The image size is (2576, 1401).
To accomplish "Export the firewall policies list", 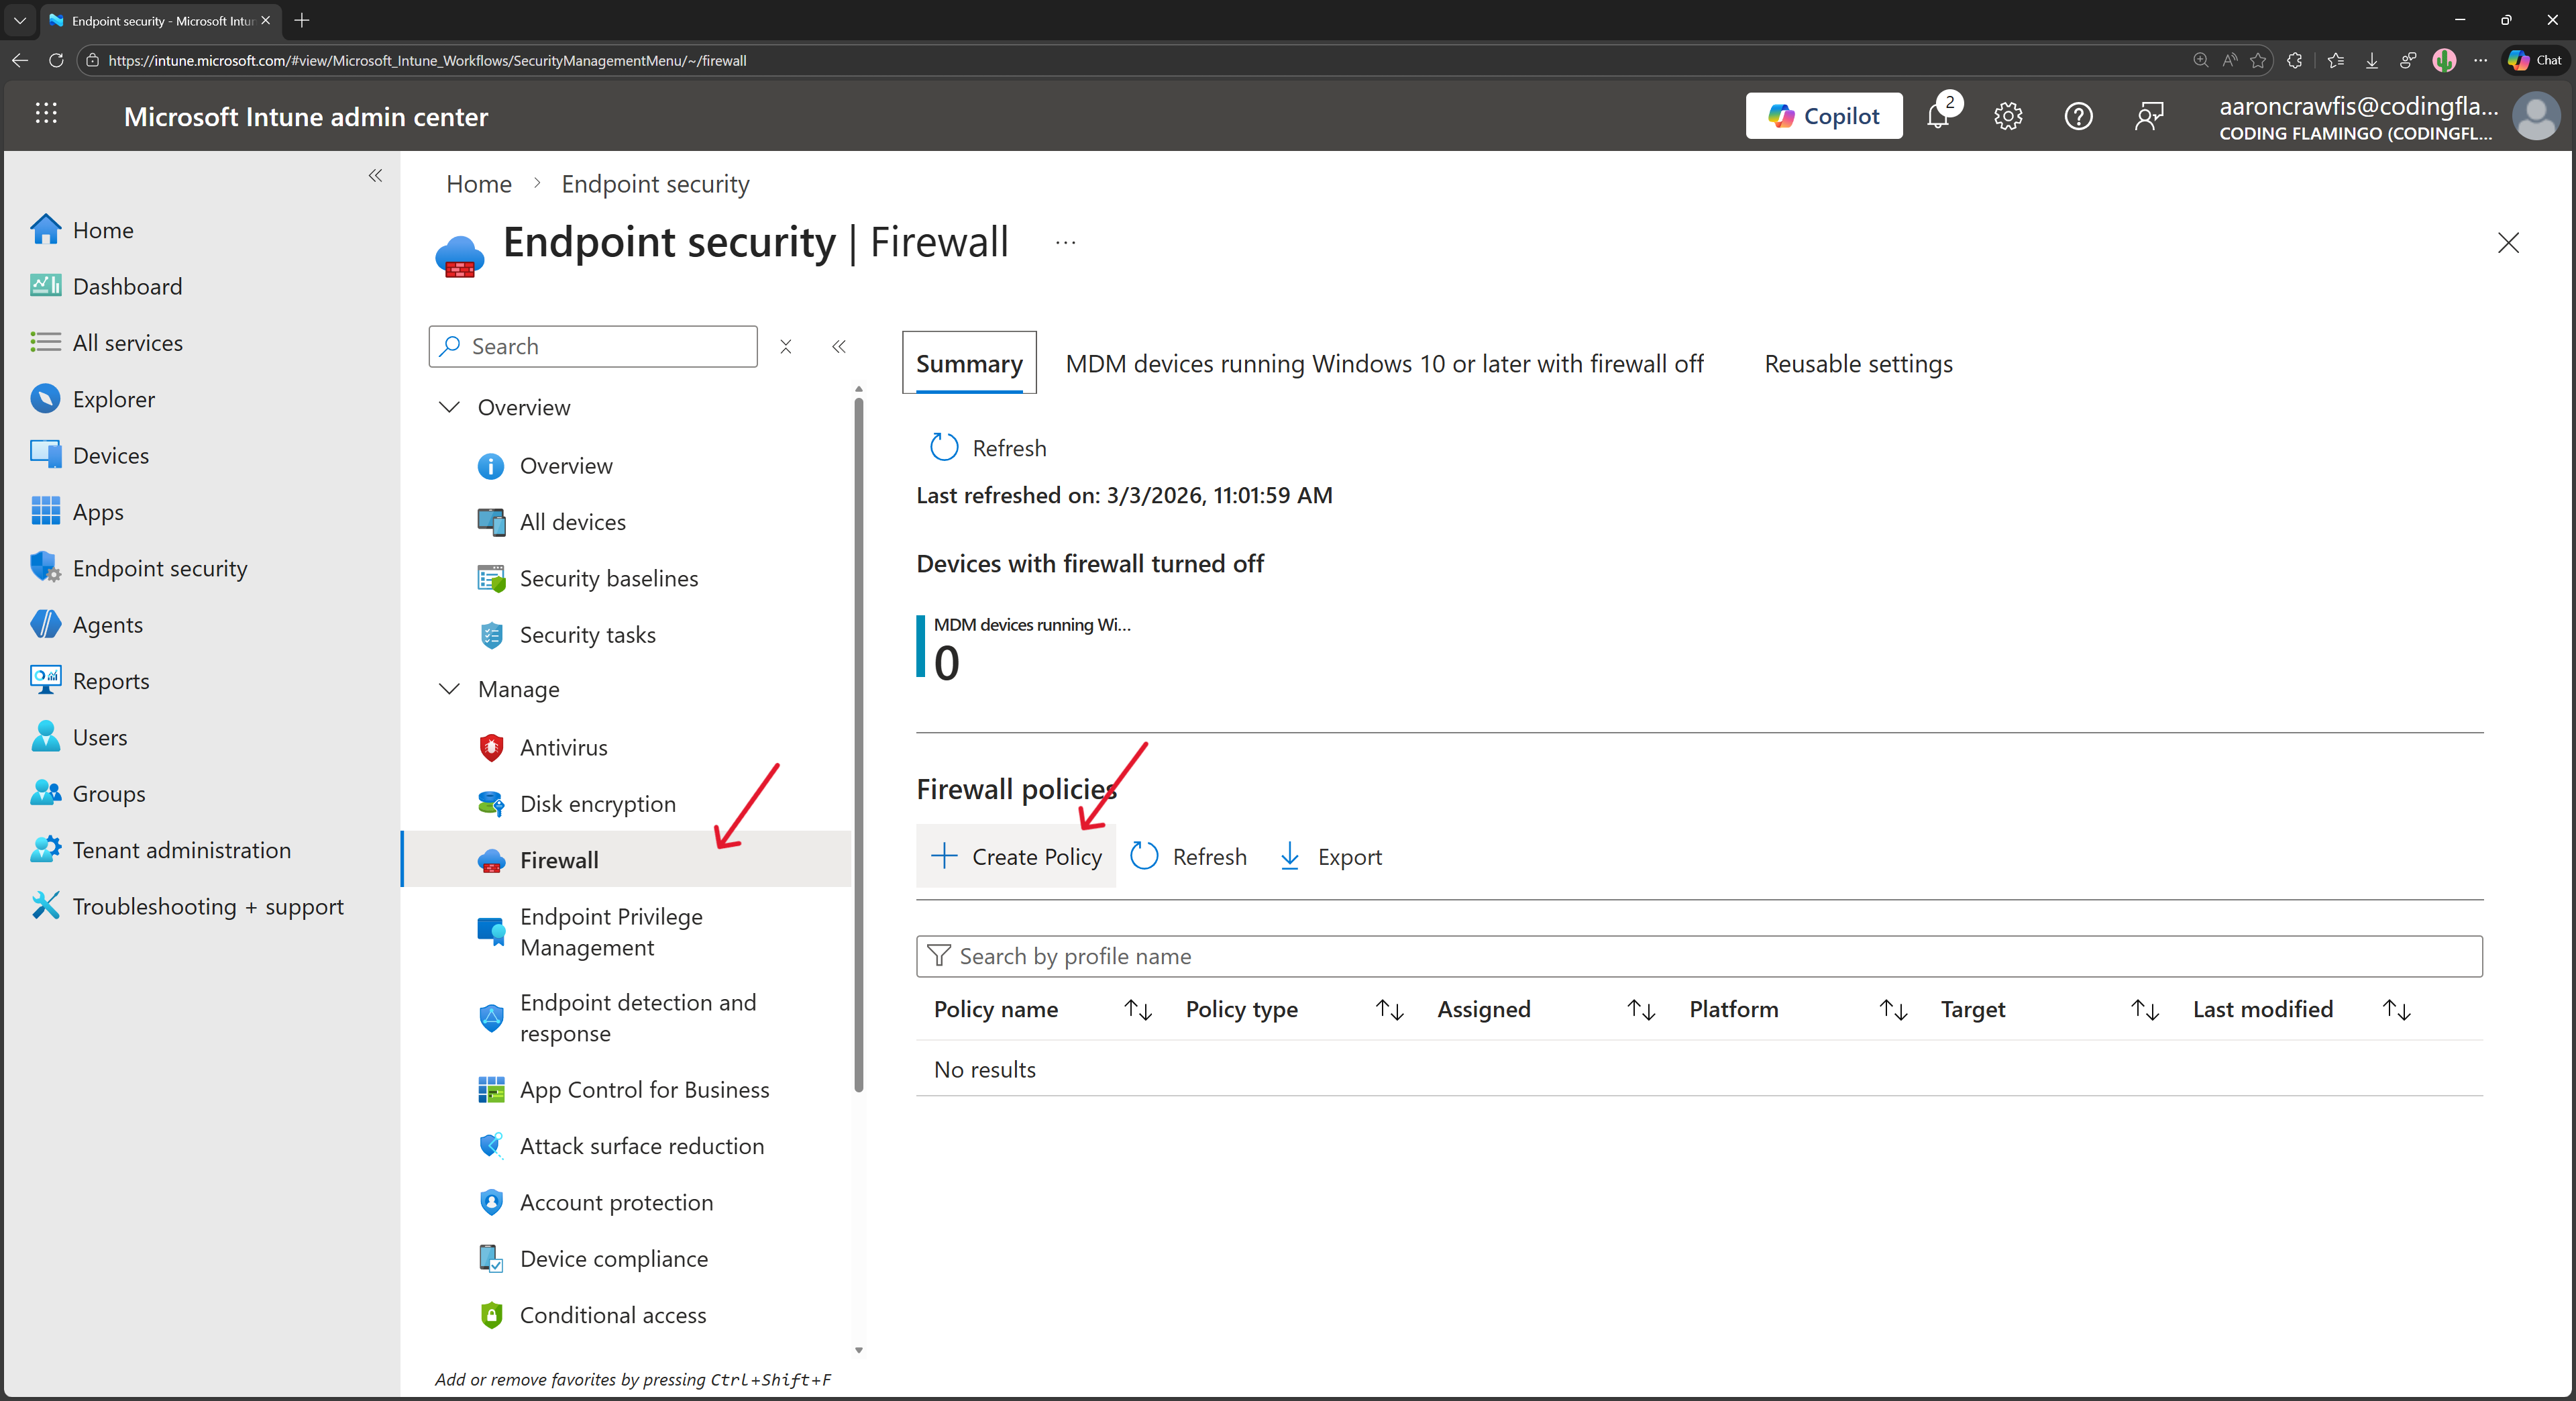I will (x=1330, y=856).
